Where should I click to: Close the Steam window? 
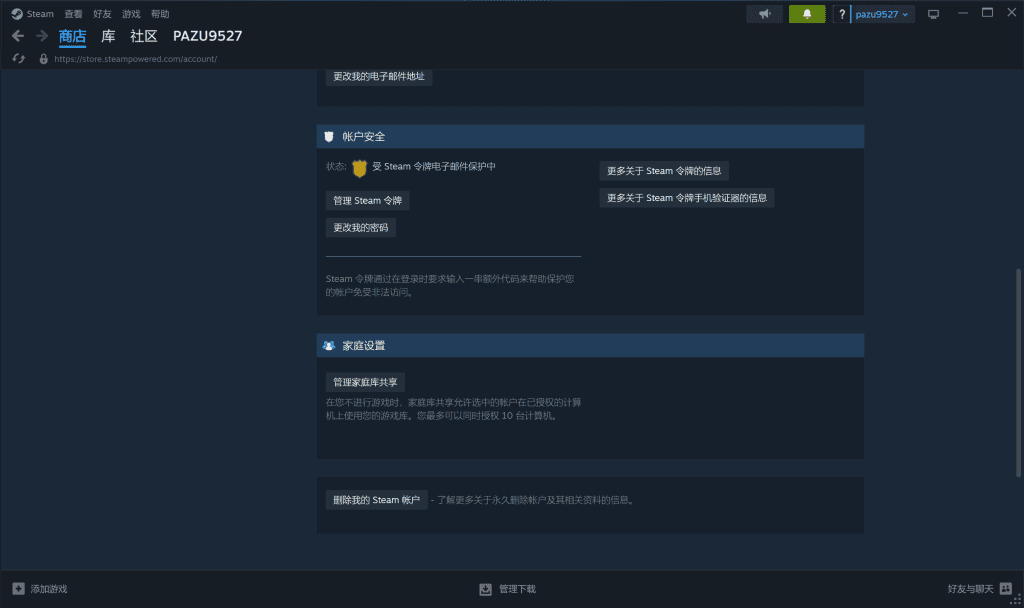[x=1012, y=13]
